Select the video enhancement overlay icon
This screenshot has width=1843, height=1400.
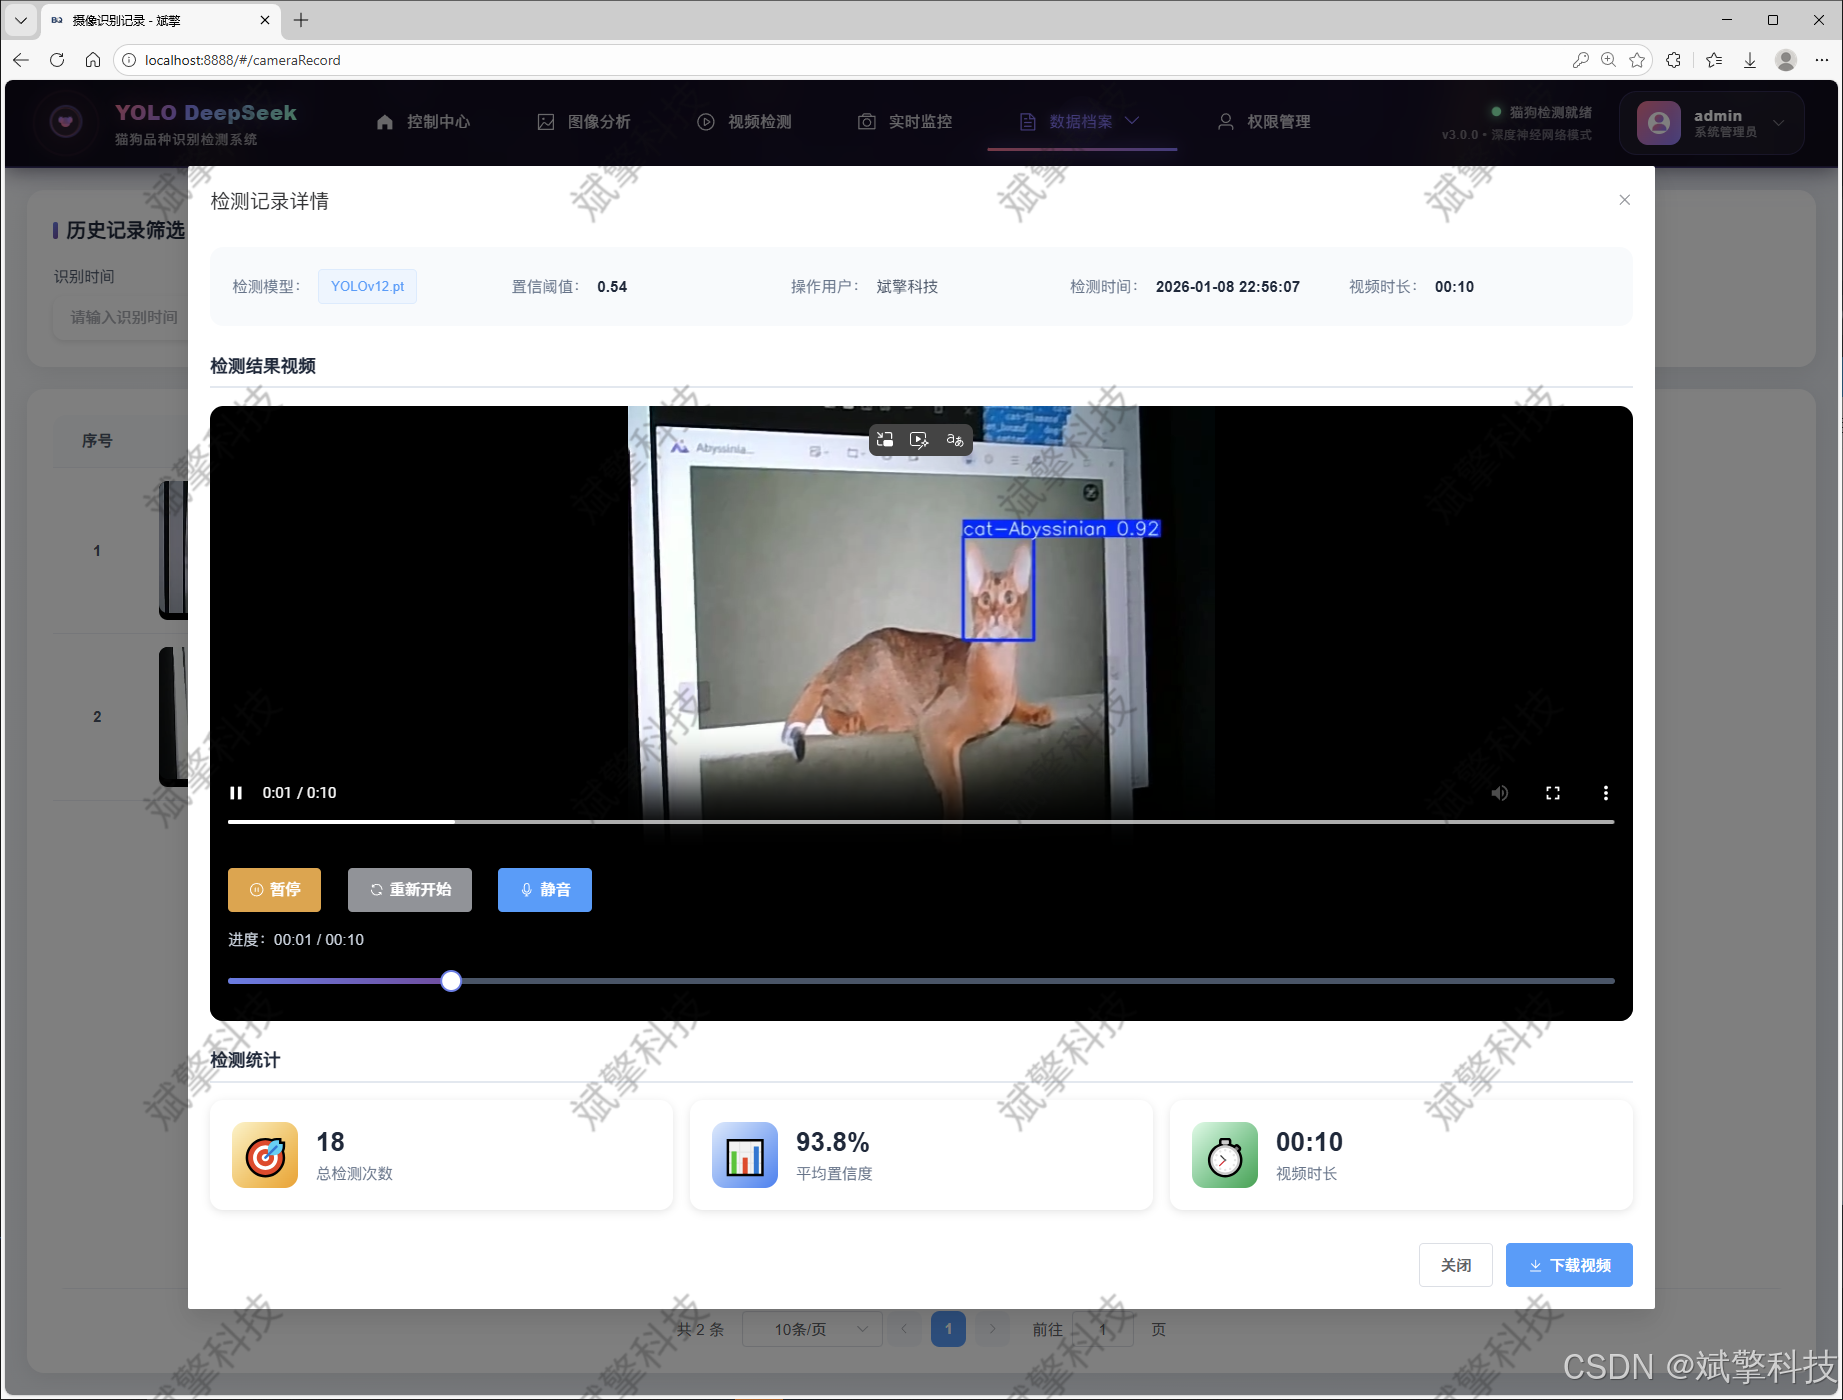919,439
